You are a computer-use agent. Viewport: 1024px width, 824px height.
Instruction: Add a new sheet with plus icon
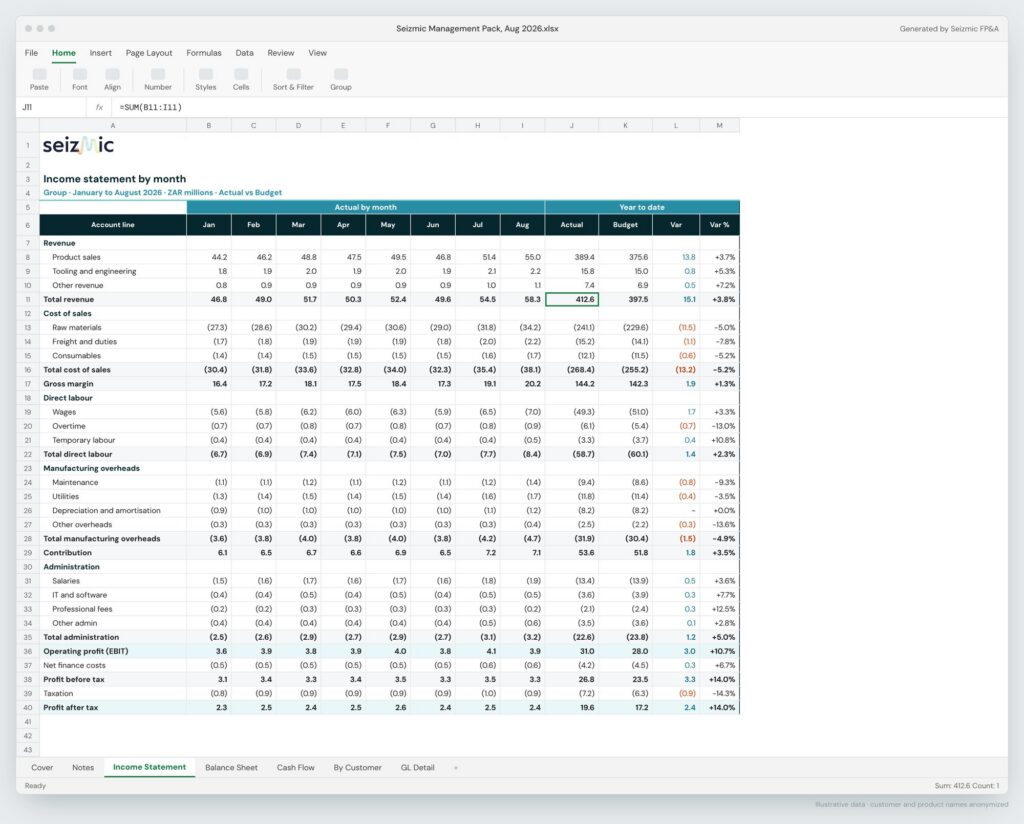point(456,768)
